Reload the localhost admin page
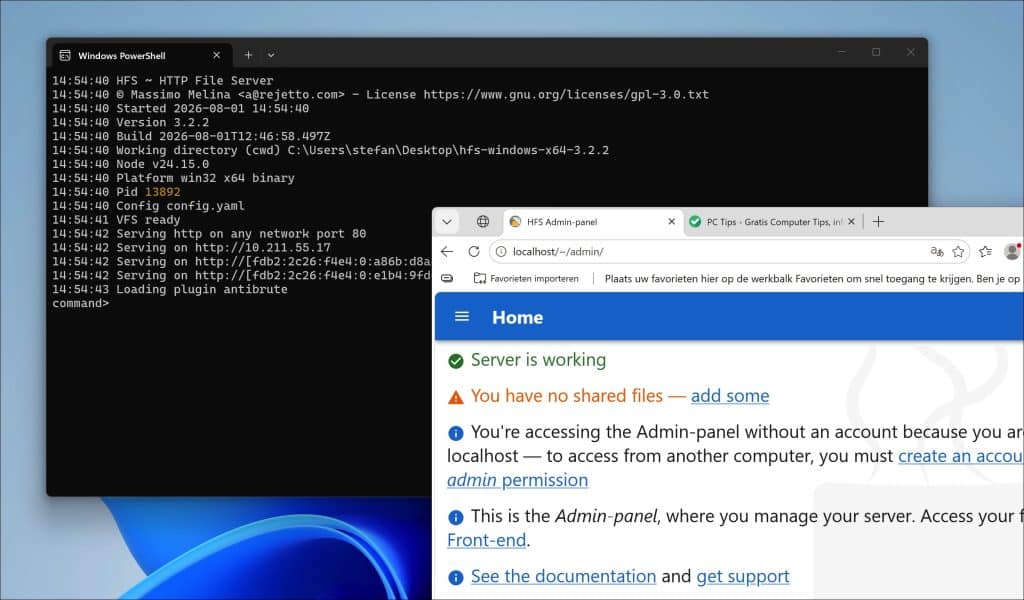1024x600 pixels. pyautogui.click(x=474, y=252)
